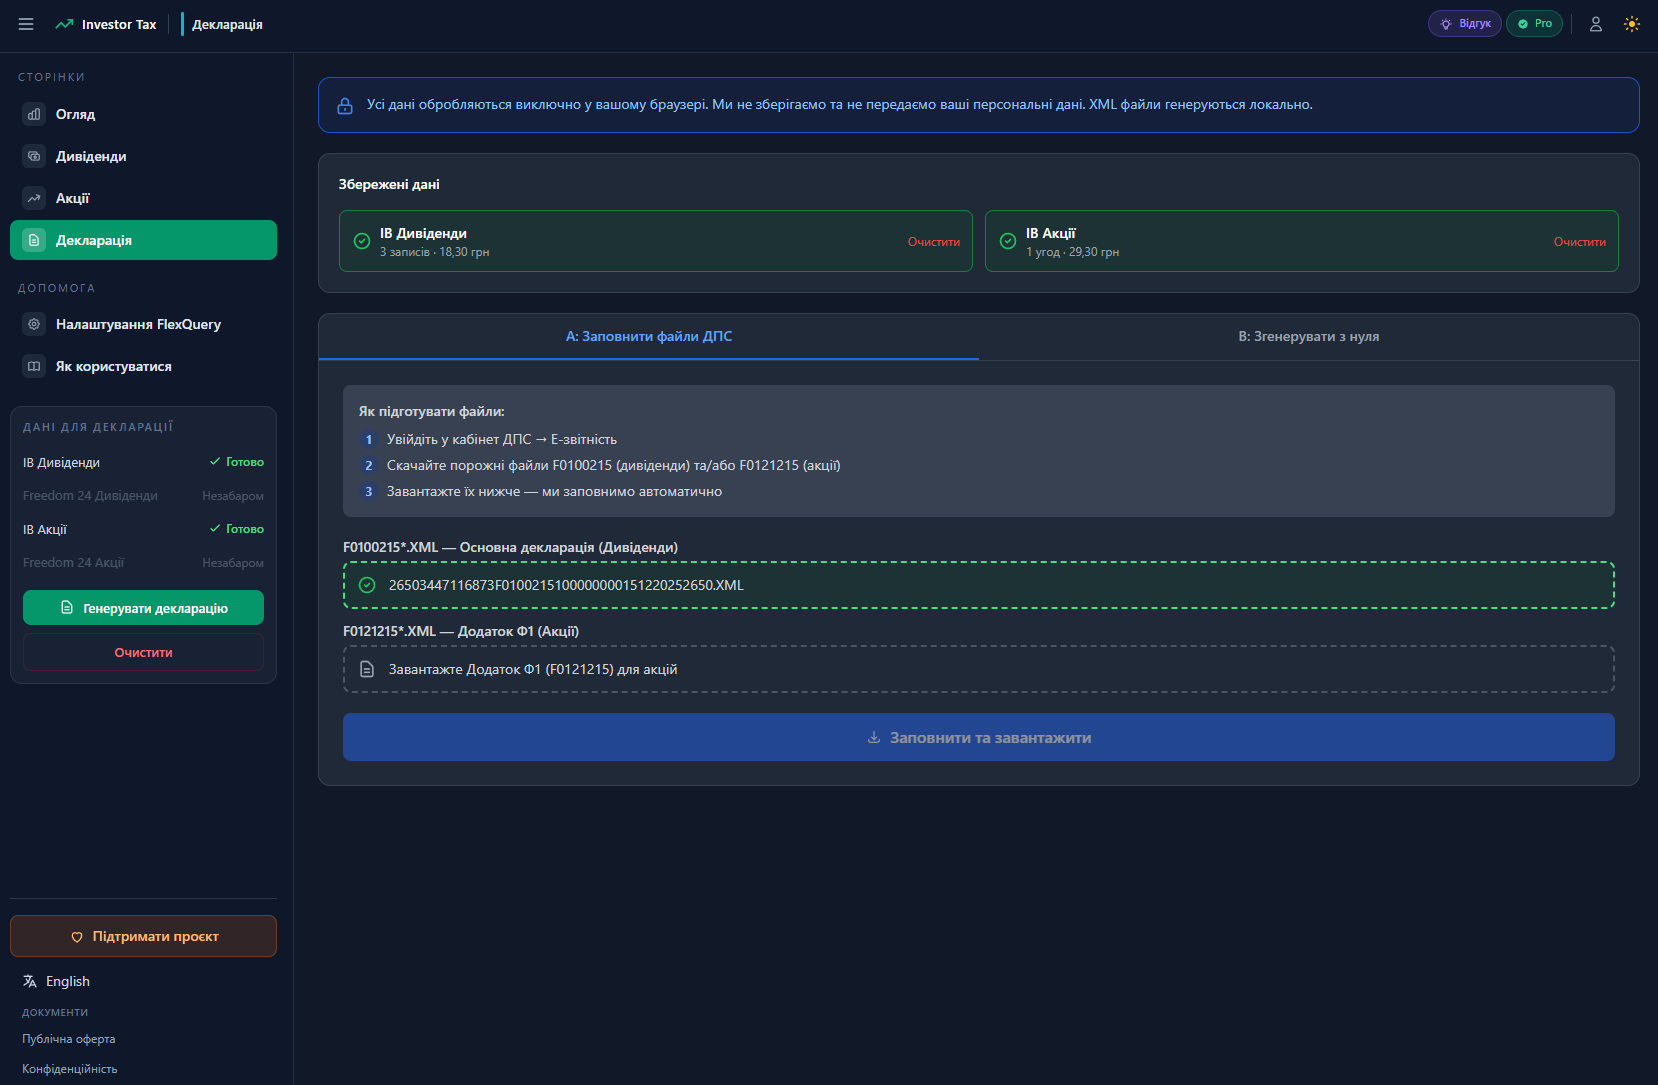This screenshot has height=1085, width=1658.
Task: Click the user account icon in header
Action: click(x=1596, y=23)
